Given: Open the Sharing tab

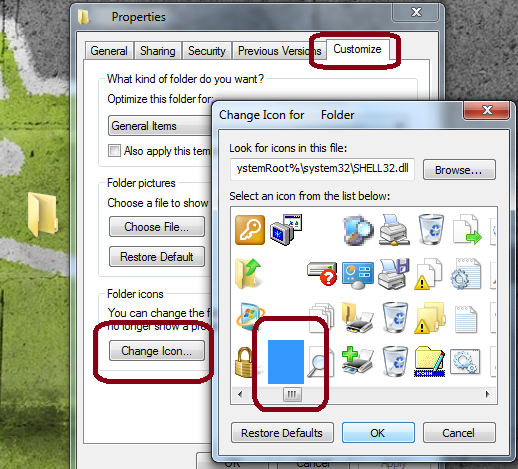Looking at the screenshot, I should [158, 51].
